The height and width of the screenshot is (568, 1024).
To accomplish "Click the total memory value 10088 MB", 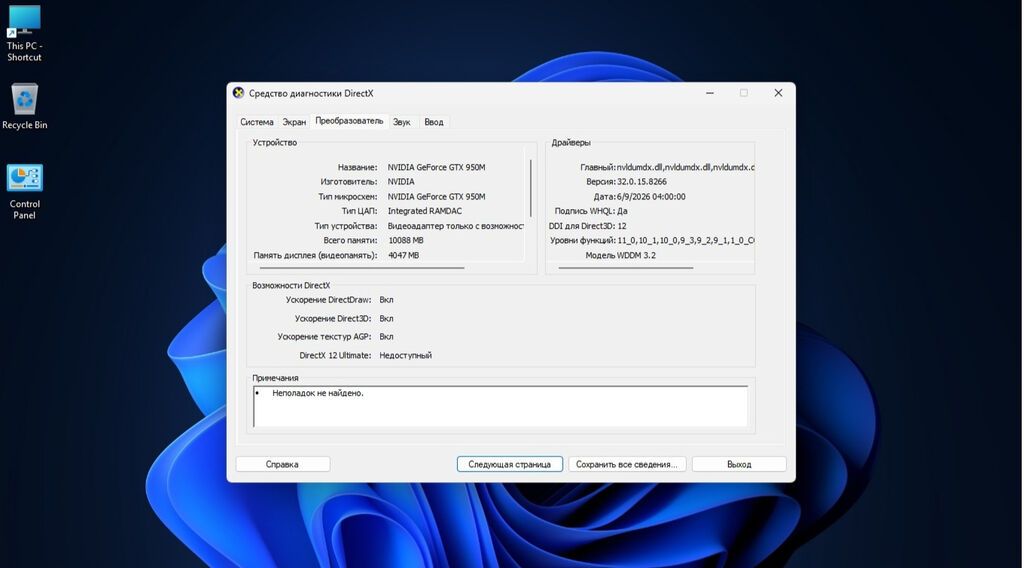I will pos(406,240).
